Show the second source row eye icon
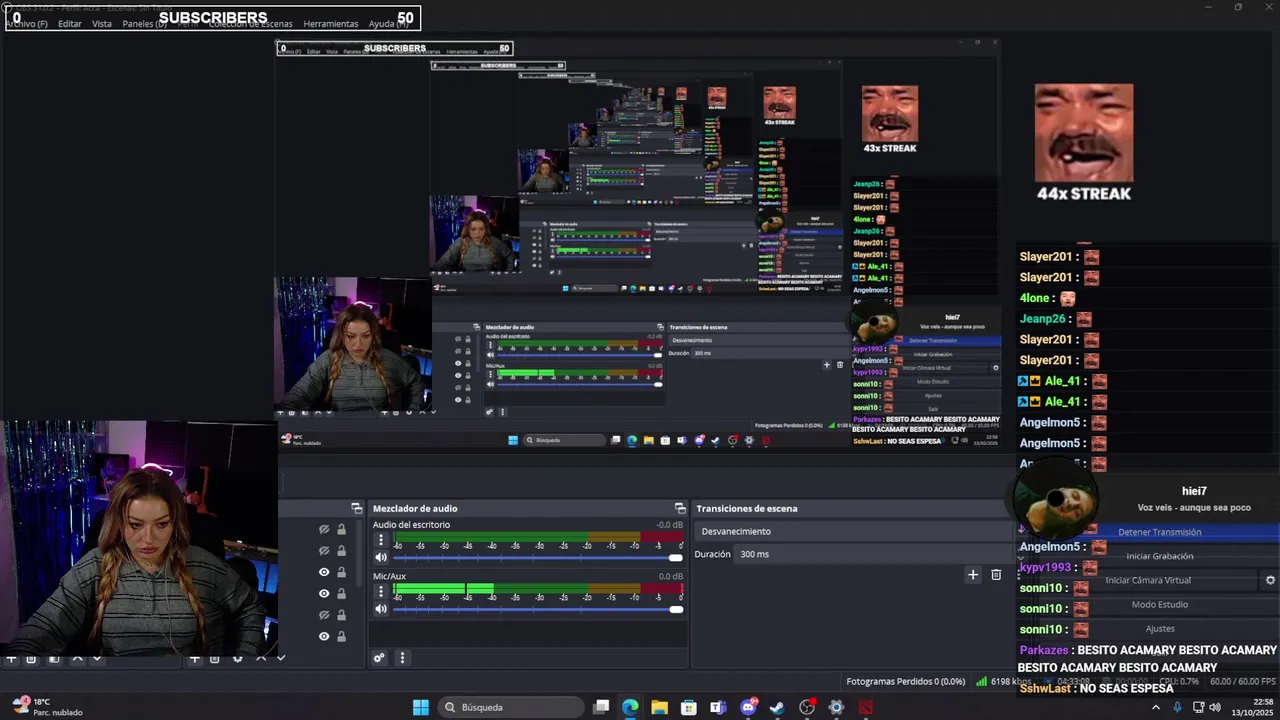1280x720 pixels. (x=324, y=550)
